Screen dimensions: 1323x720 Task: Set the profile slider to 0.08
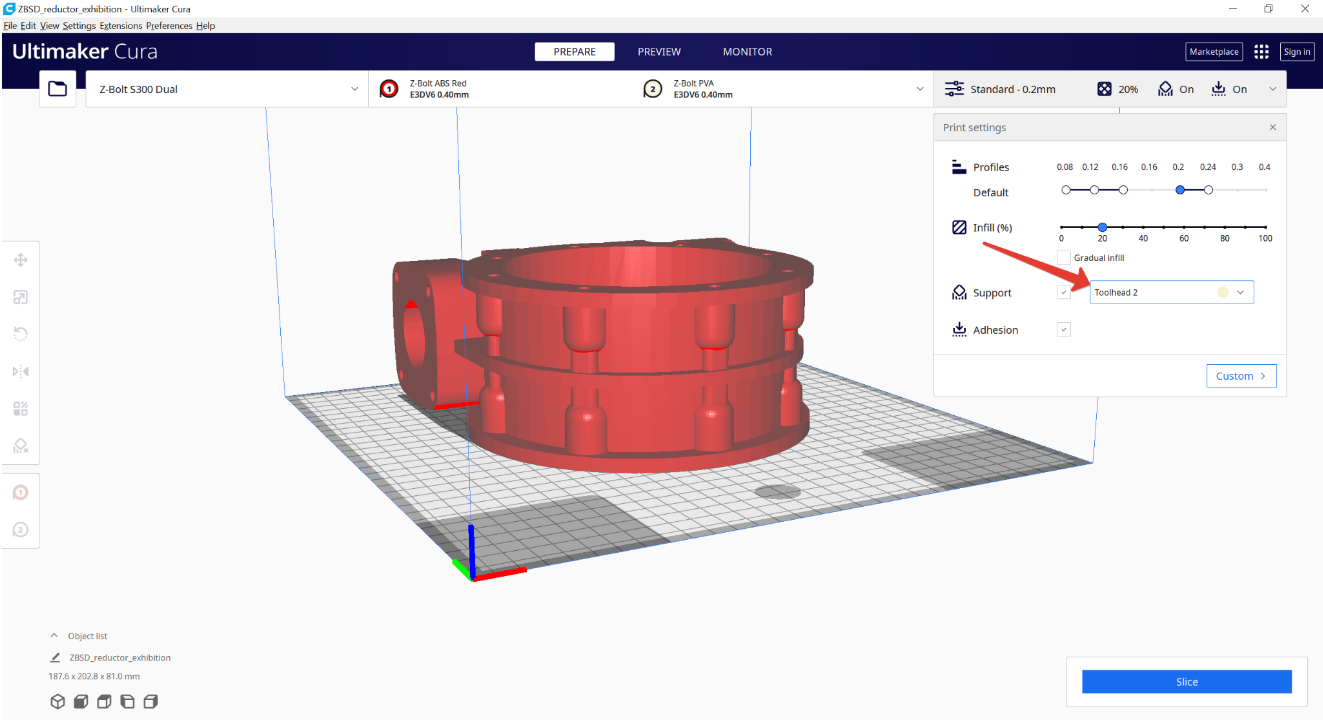click(x=1066, y=190)
